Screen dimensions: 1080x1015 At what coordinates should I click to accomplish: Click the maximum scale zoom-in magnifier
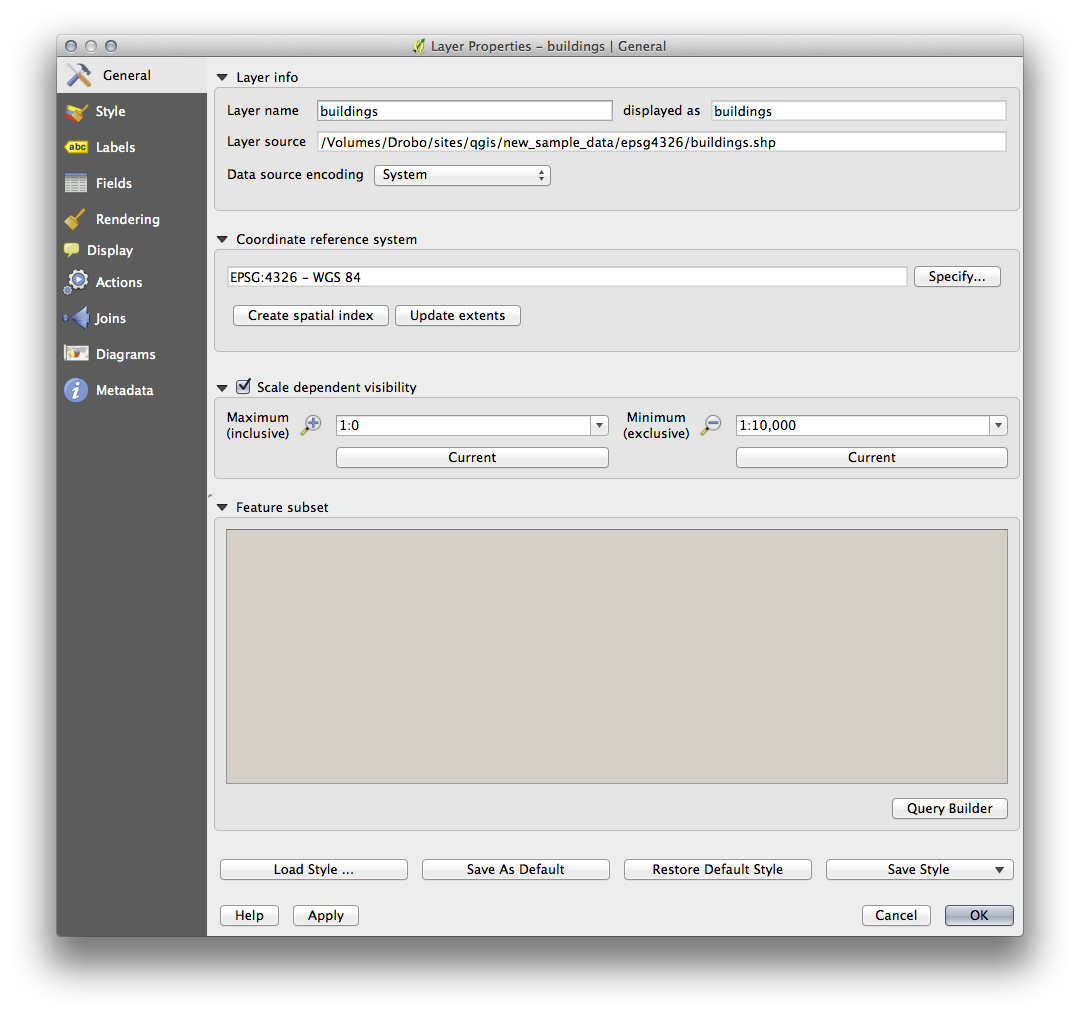311,425
